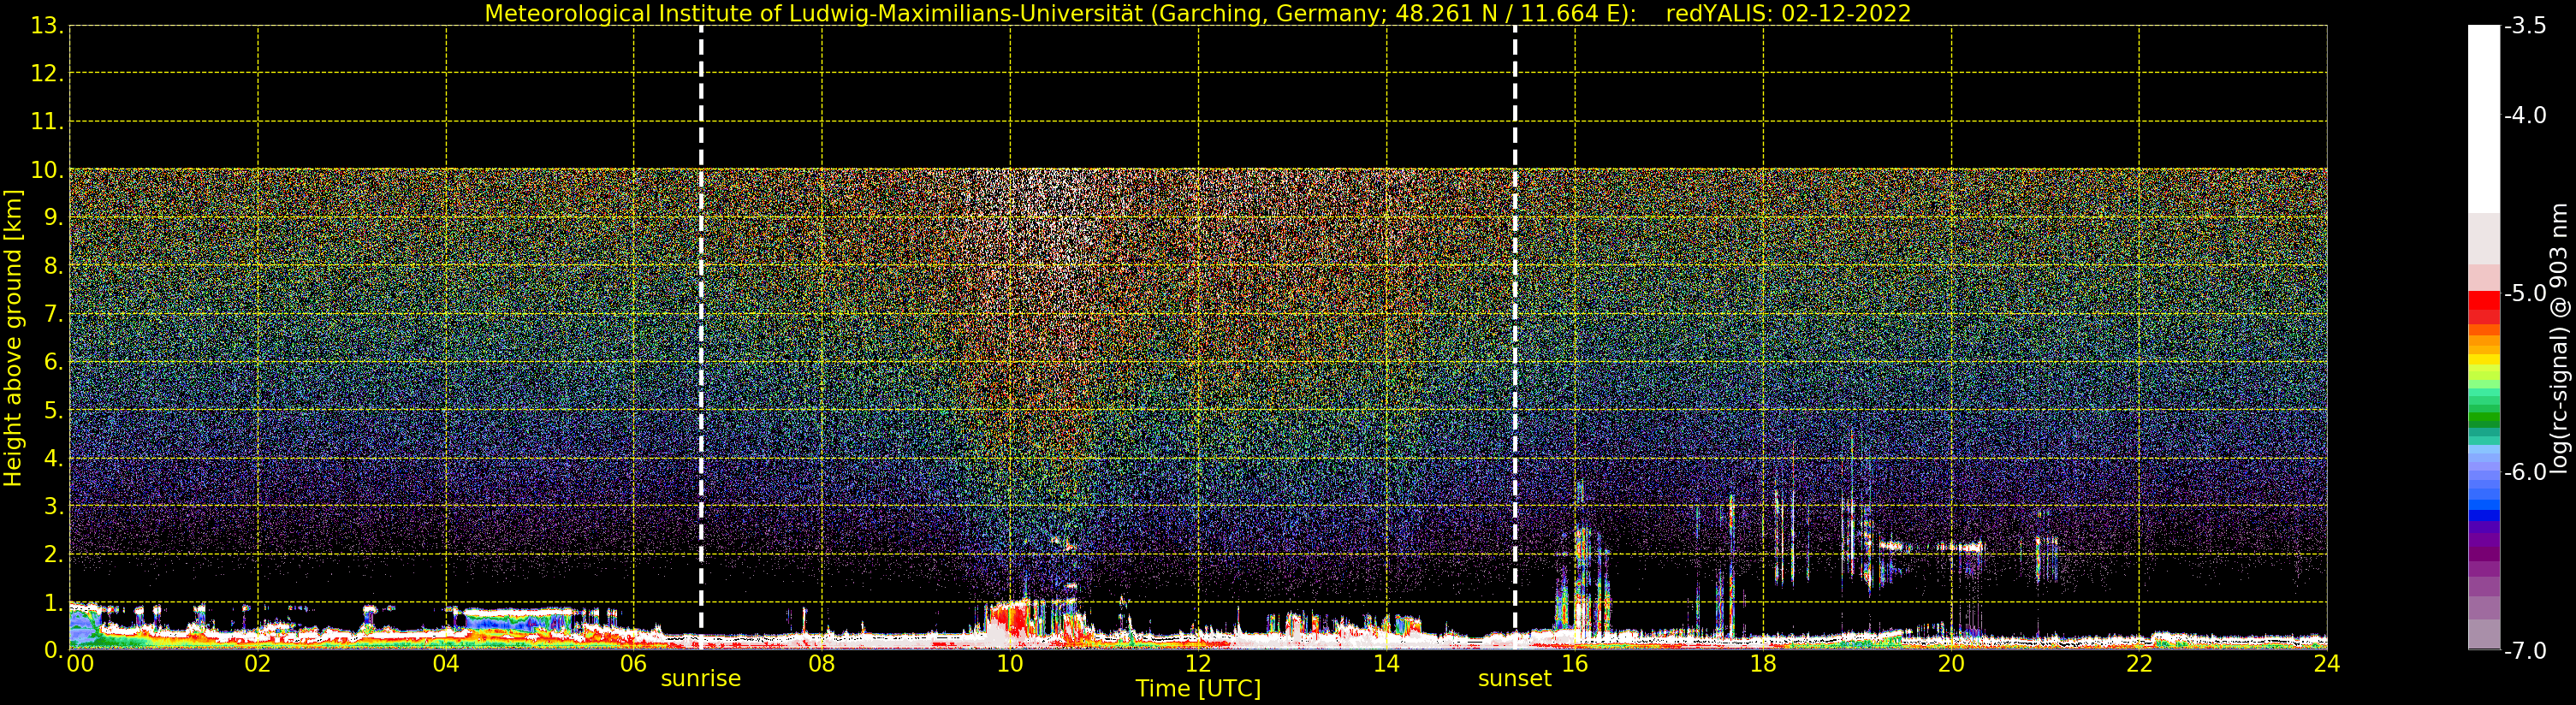This screenshot has width=2576, height=705.
Task: Click the y-axis tick label '1.'
Action: coord(53,603)
